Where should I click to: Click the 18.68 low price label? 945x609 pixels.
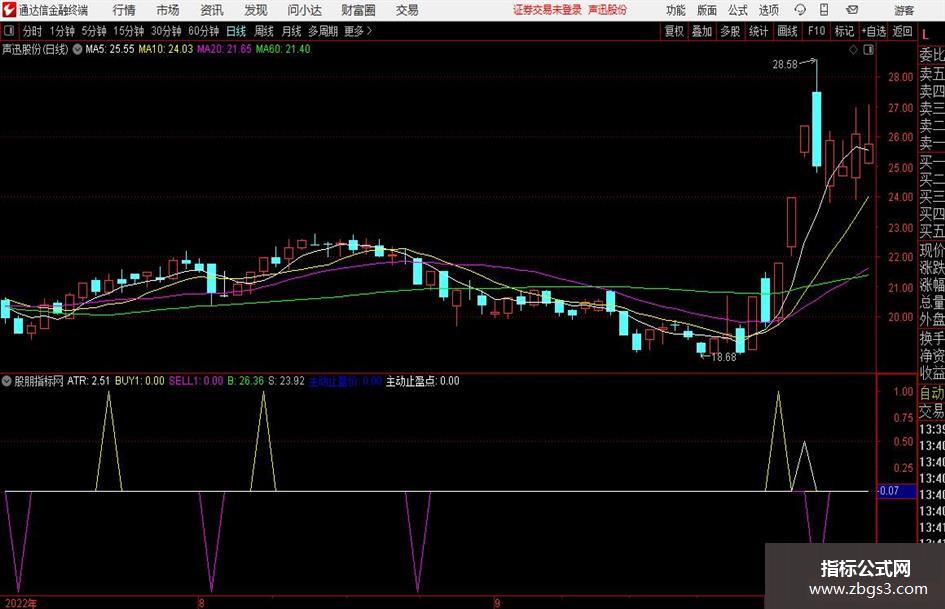[724, 357]
